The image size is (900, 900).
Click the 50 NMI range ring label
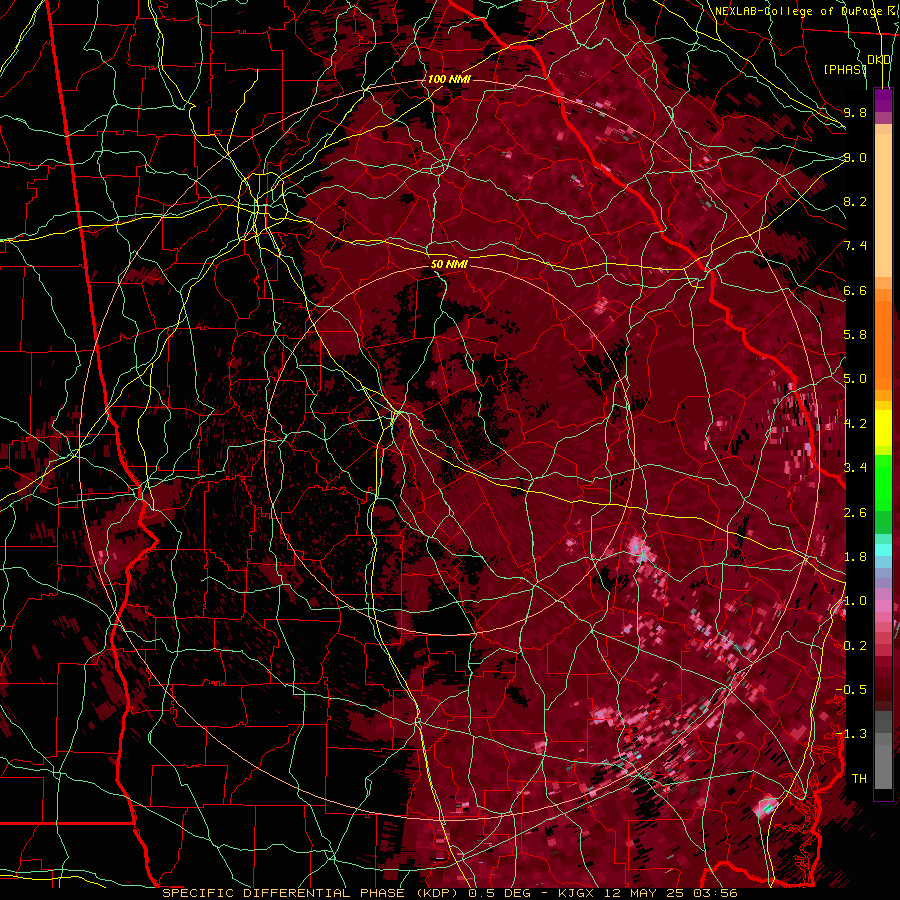[449, 264]
